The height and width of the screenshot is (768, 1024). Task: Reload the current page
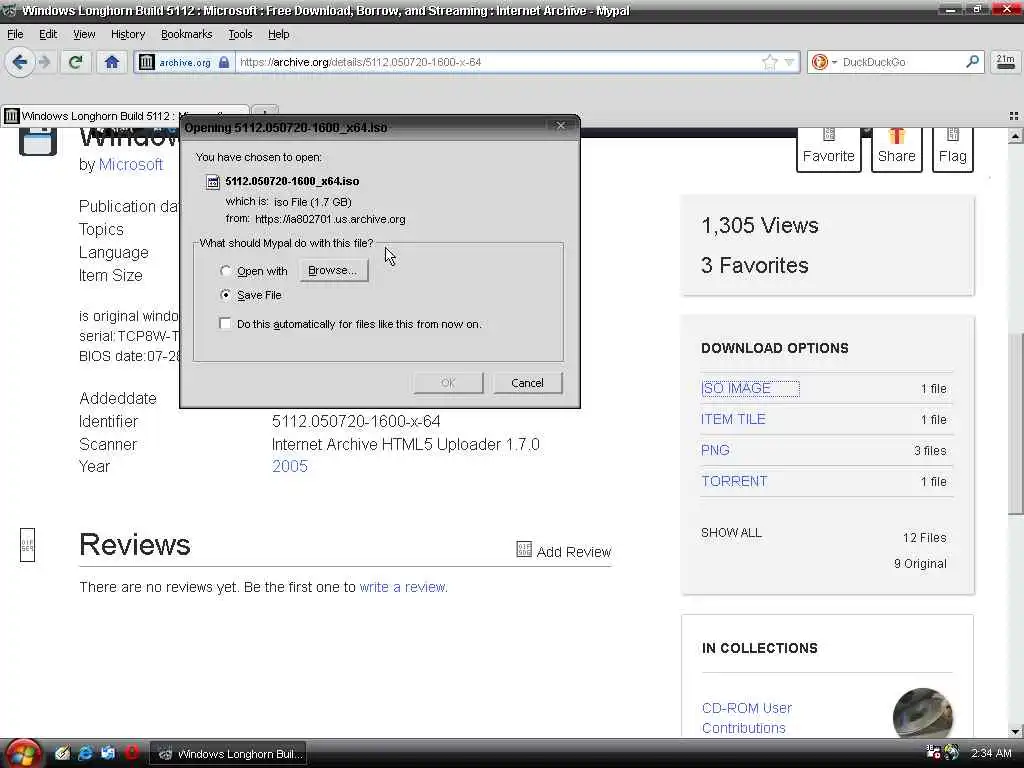tap(75, 63)
